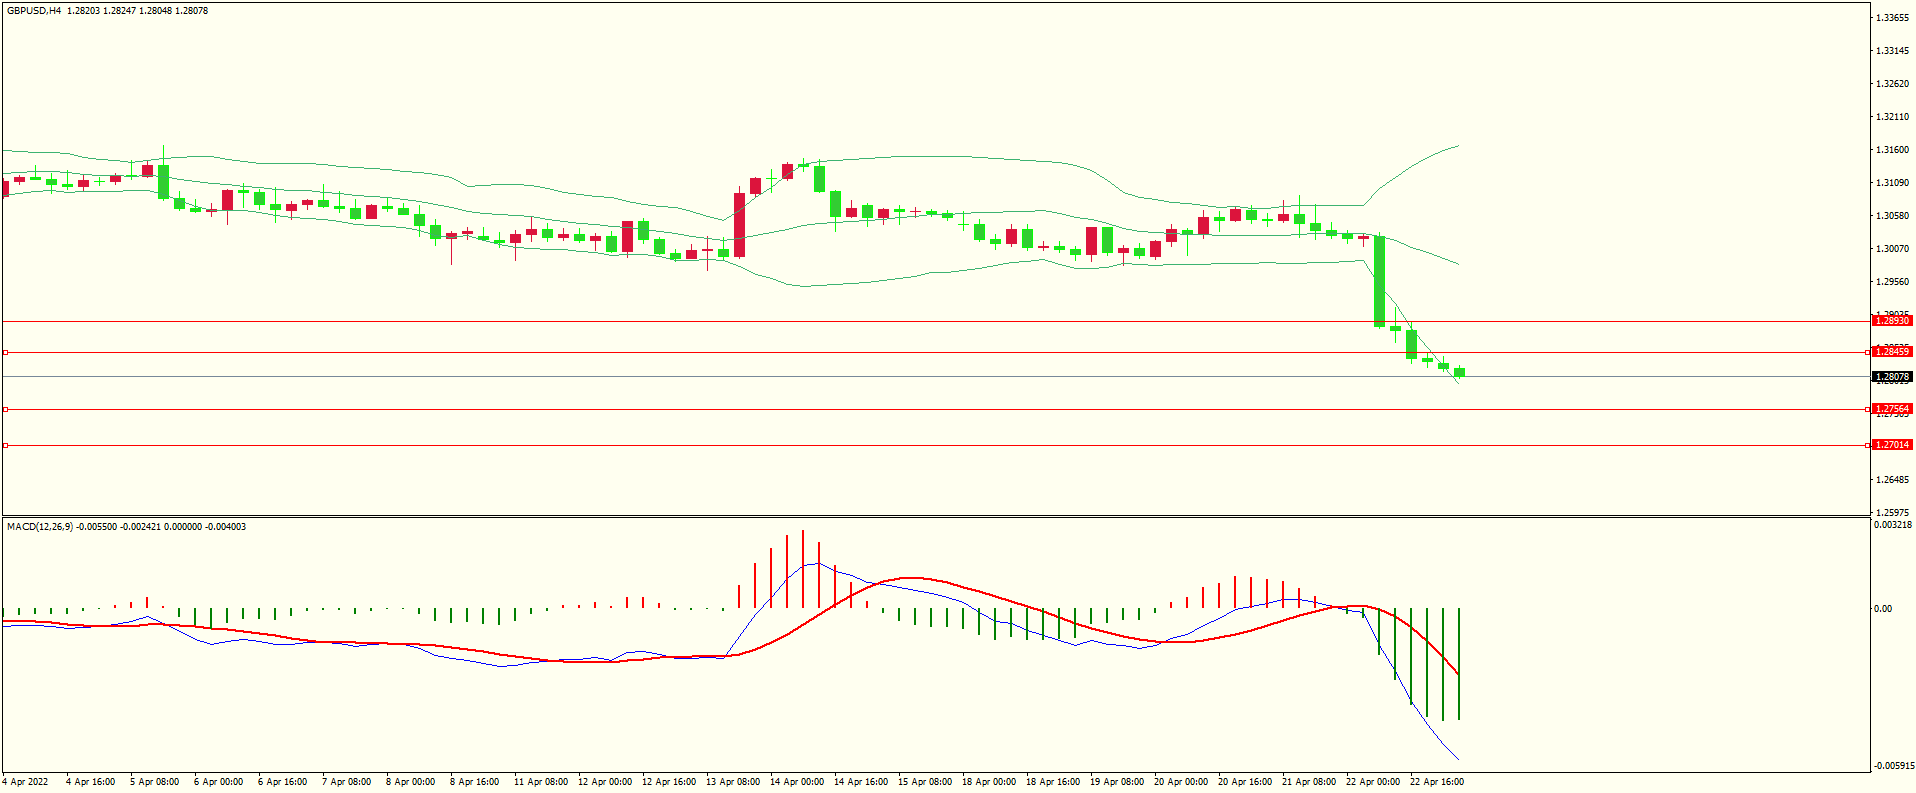
Task: Click the 1.29560 price scale value
Action: (x=1892, y=282)
